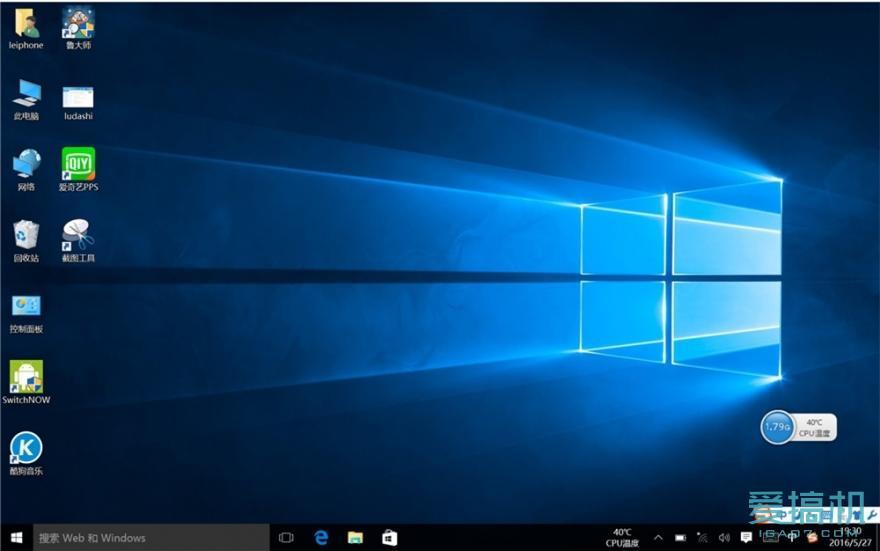Open File Explorer from the taskbar

(x=355, y=538)
